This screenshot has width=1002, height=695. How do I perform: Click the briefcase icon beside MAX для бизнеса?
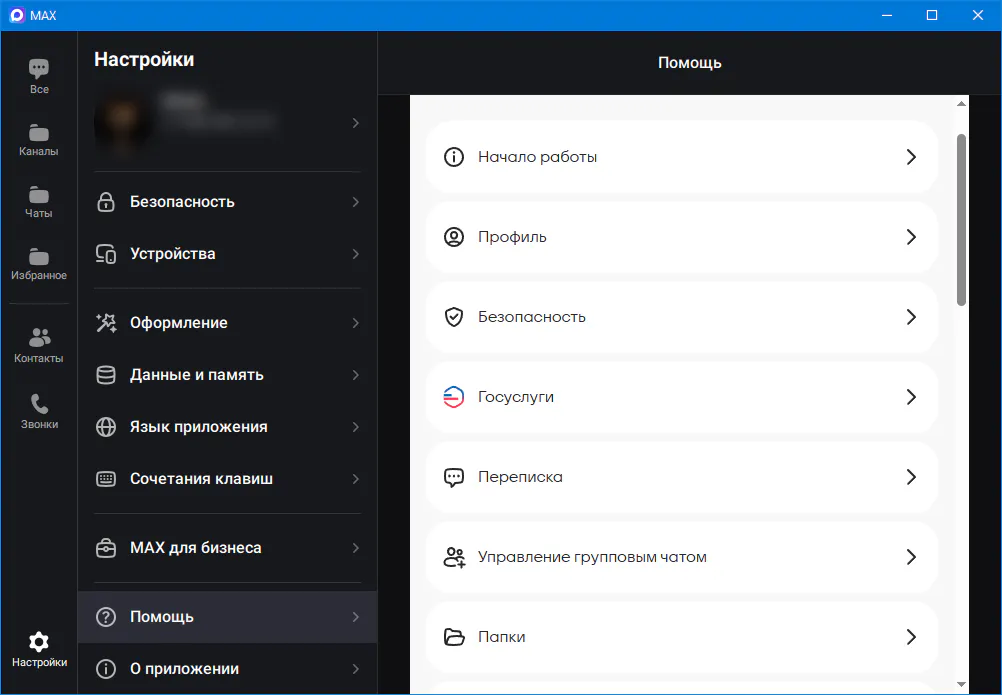click(105, 548)
